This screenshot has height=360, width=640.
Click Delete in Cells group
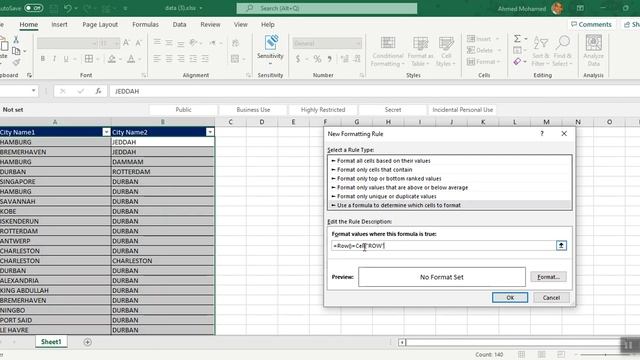point(484,50)
